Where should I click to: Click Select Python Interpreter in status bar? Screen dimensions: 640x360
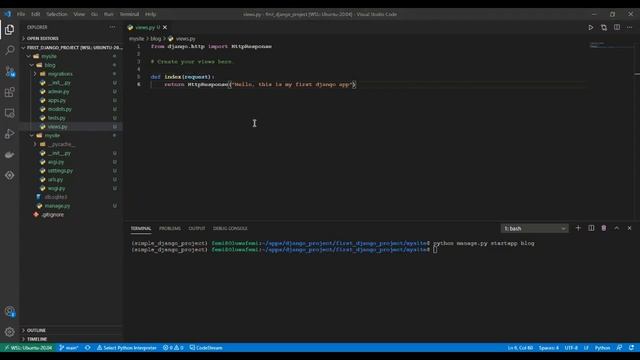[x=127, y=348]
